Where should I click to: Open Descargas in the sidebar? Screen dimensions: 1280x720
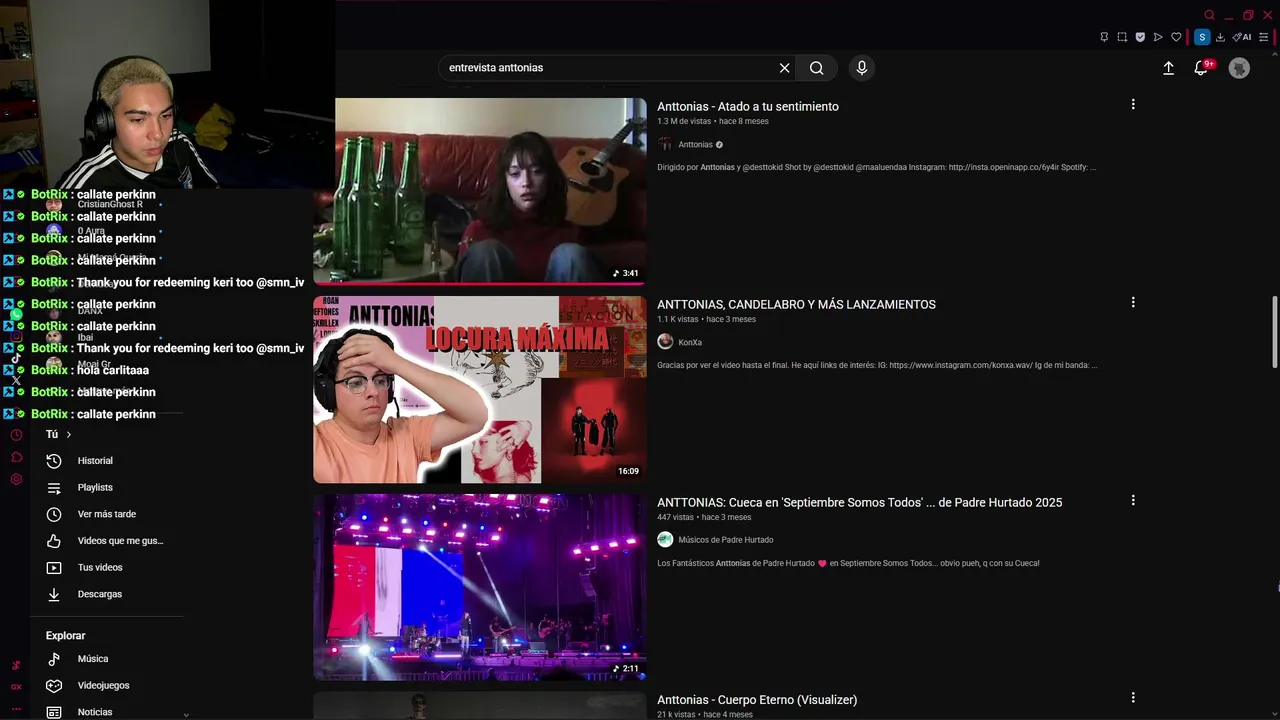(x=100, y=594)
